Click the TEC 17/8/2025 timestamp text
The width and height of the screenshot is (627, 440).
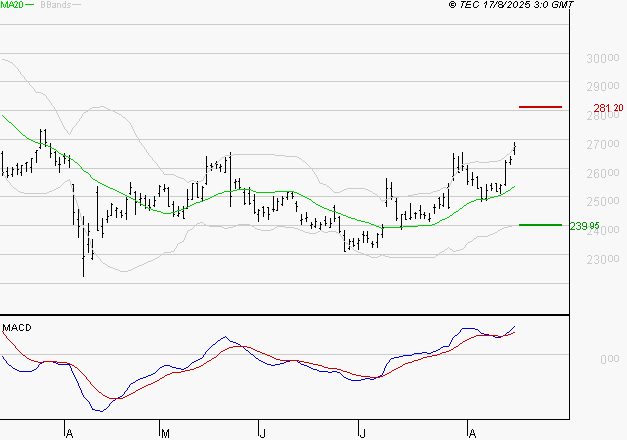511,5
